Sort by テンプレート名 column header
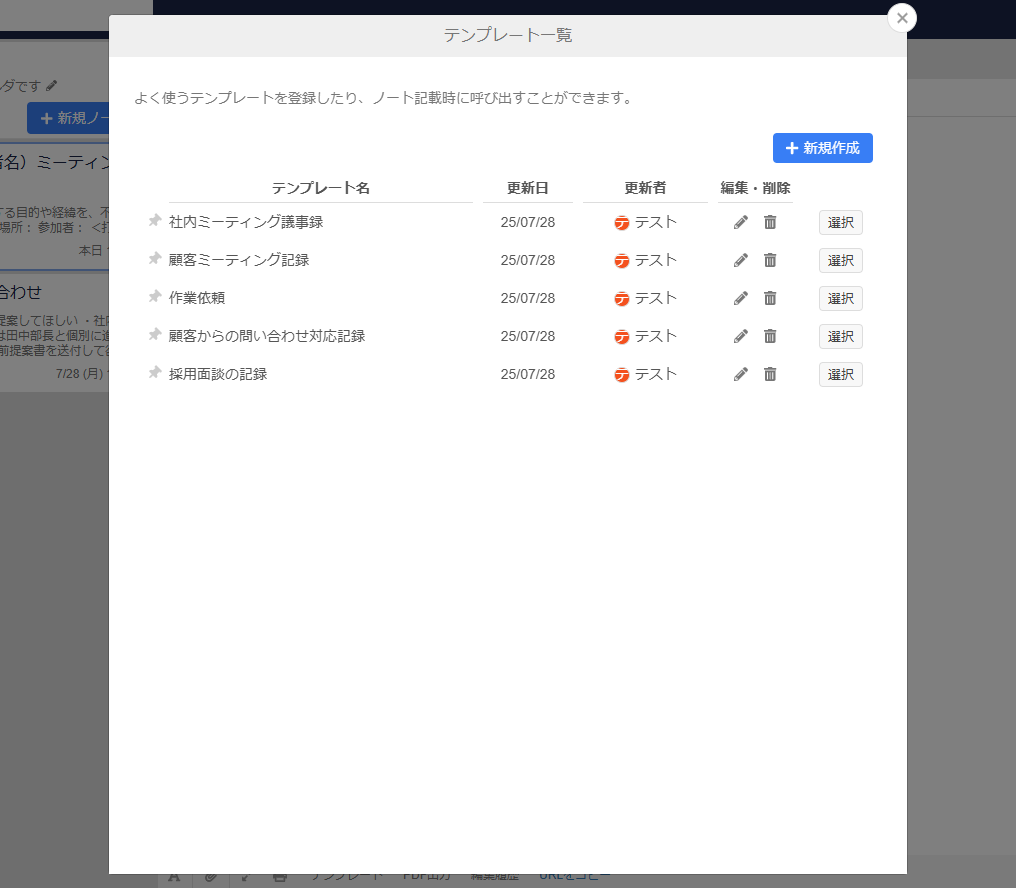The height and width of the screenshot is (888, 1016). coord(321,188)
